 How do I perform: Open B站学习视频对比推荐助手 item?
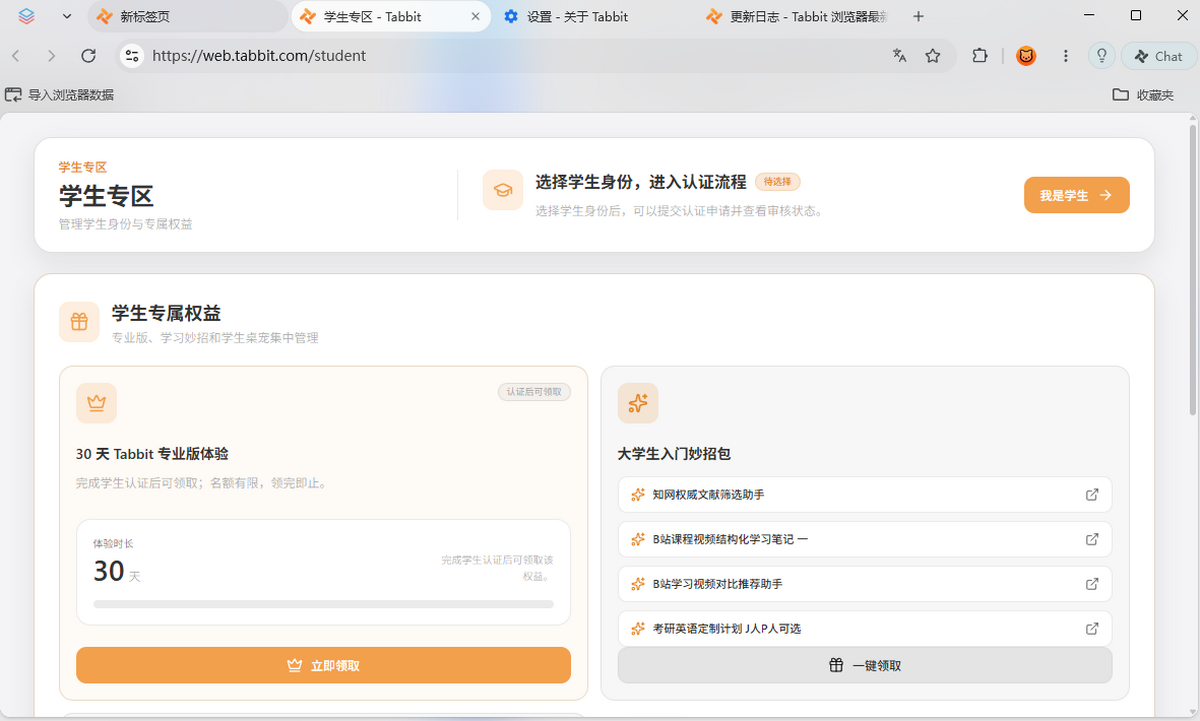(865, 584)
